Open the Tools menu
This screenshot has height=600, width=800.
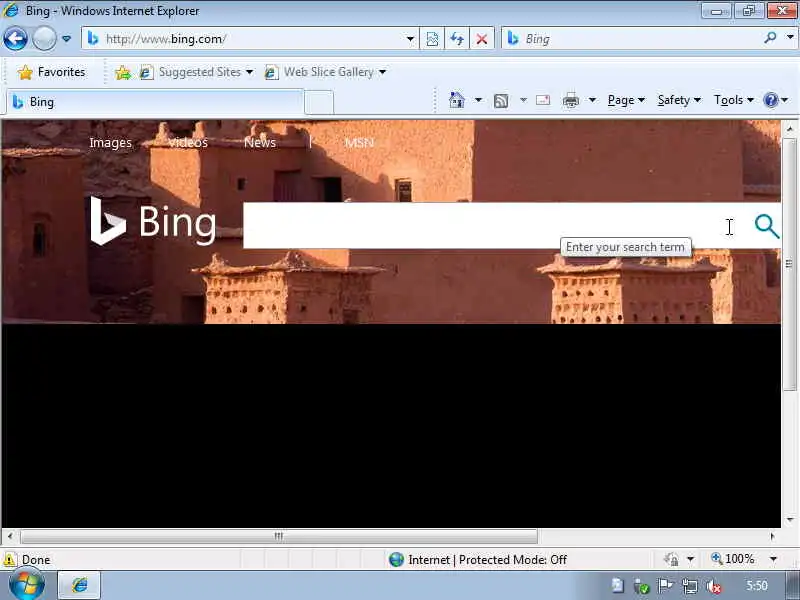tap(733, 100)
